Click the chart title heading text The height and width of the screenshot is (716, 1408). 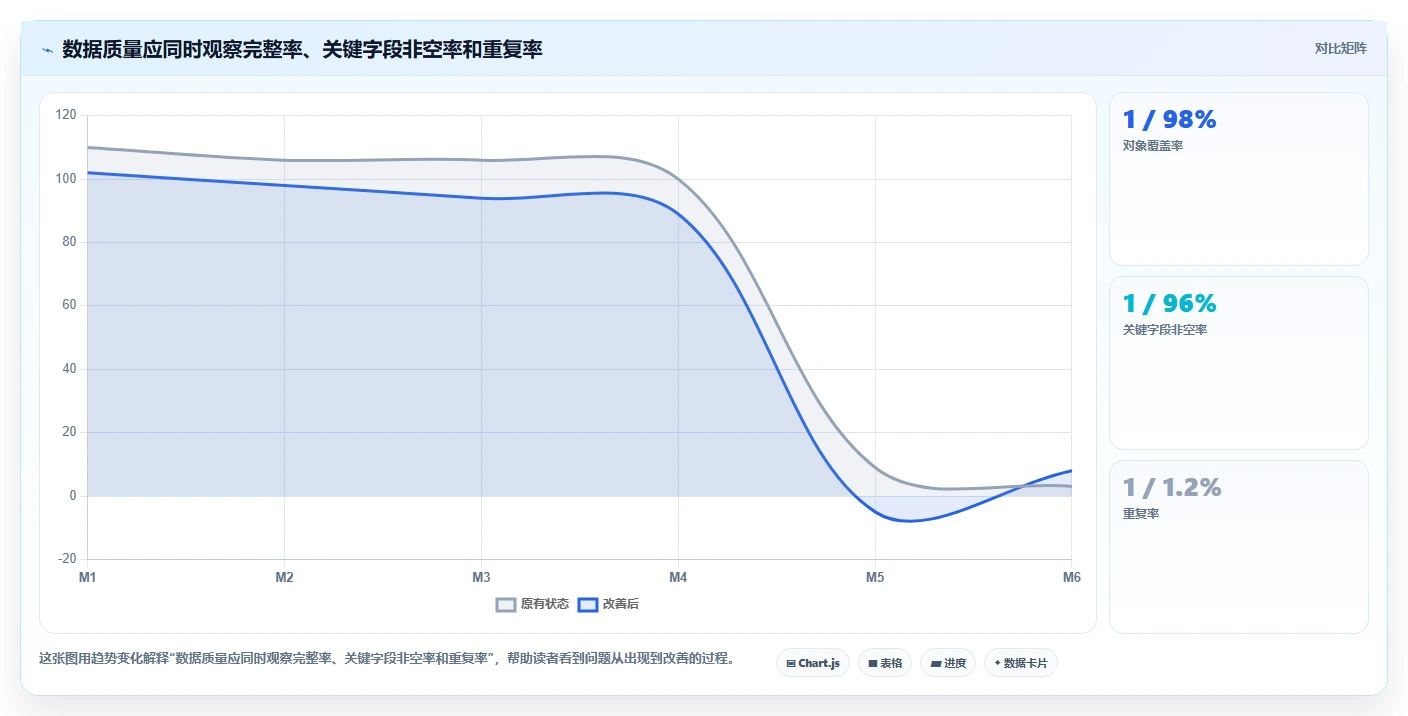pyautogui.click(x=302, y=49)
